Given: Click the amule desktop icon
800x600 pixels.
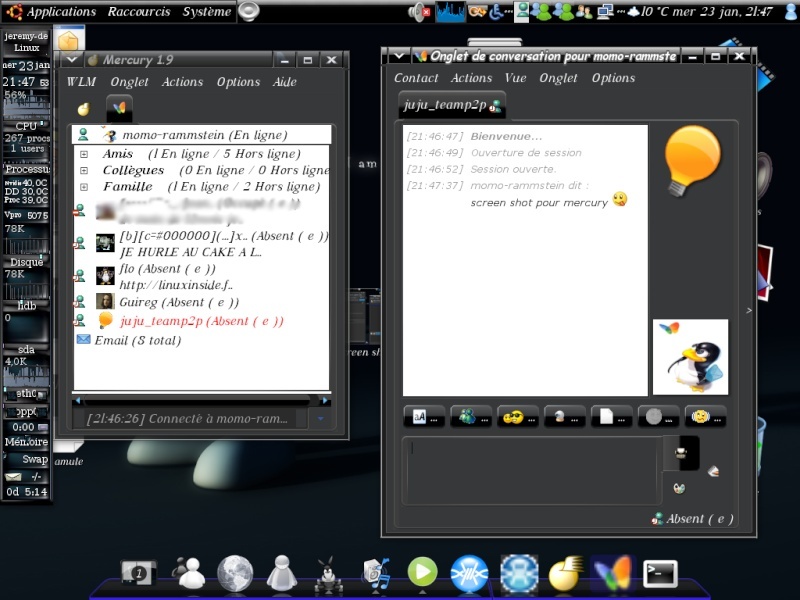Looking at the screenshot, I should (x=68, y=453).
